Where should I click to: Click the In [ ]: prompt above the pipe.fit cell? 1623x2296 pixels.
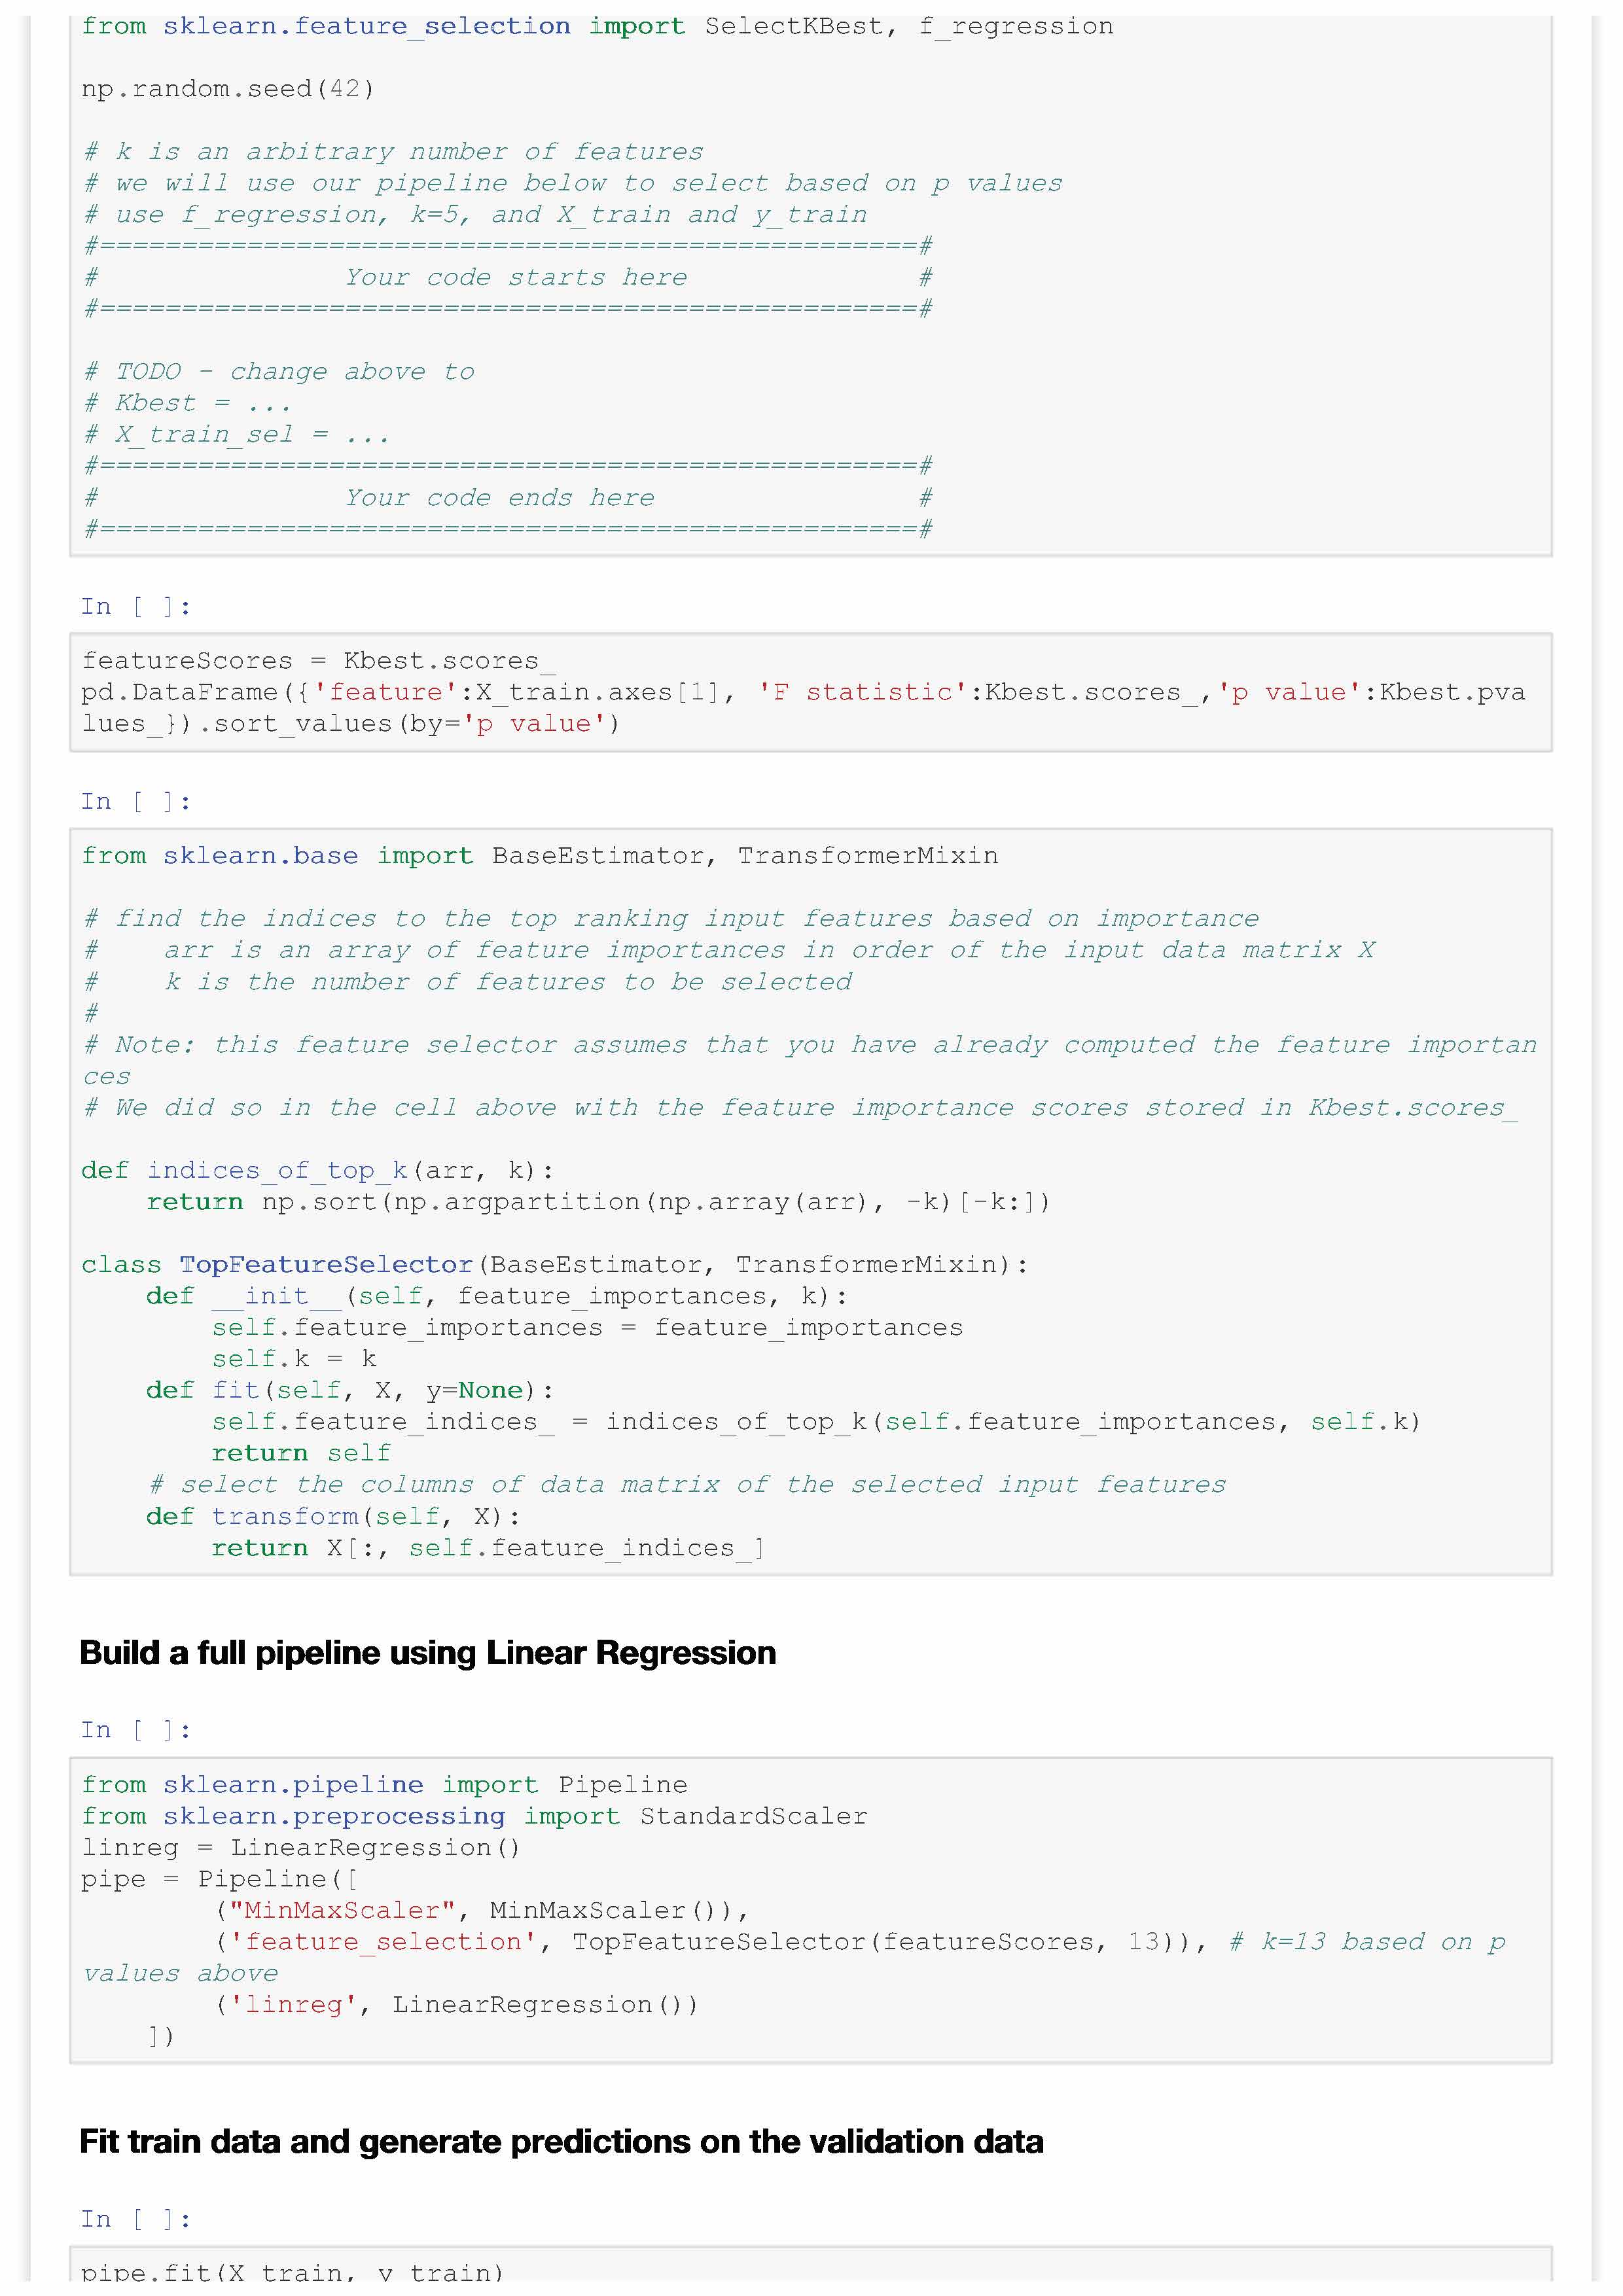pos(135,2219)
